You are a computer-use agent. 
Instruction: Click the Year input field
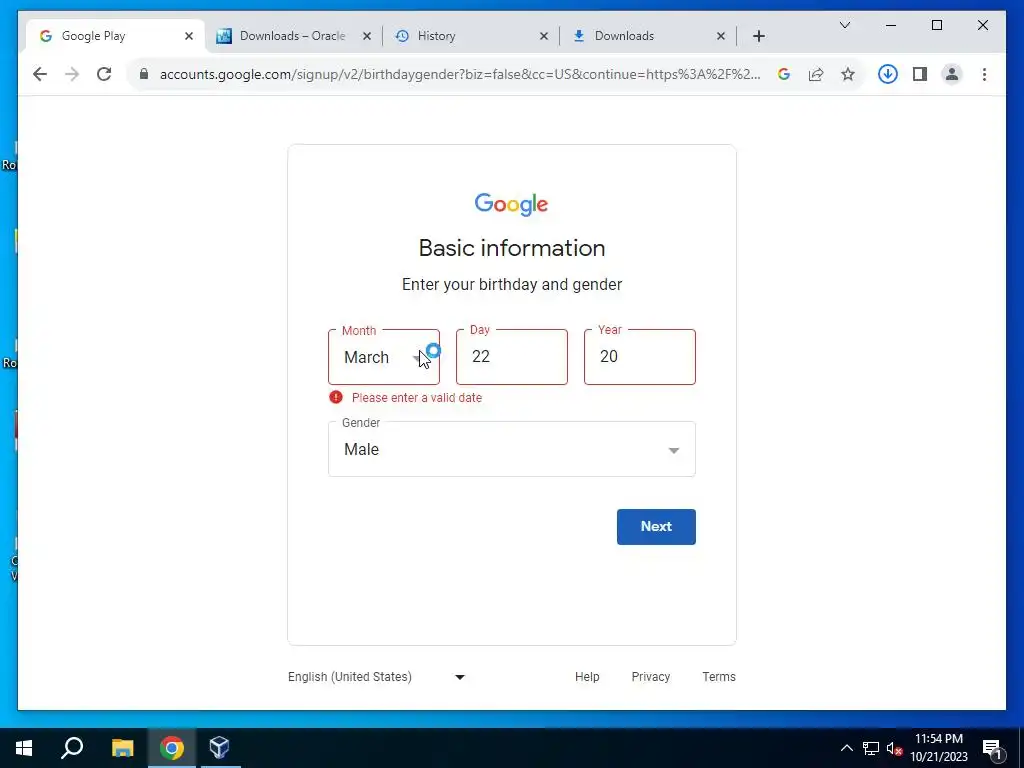(x=640, y=357)
